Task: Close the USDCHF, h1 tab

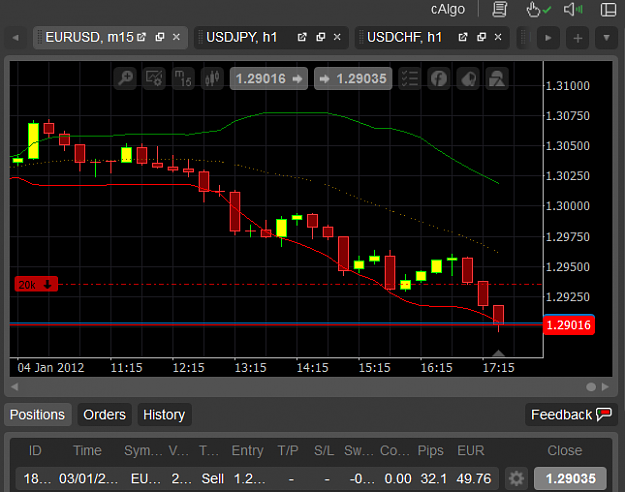Action: point(498,37)
